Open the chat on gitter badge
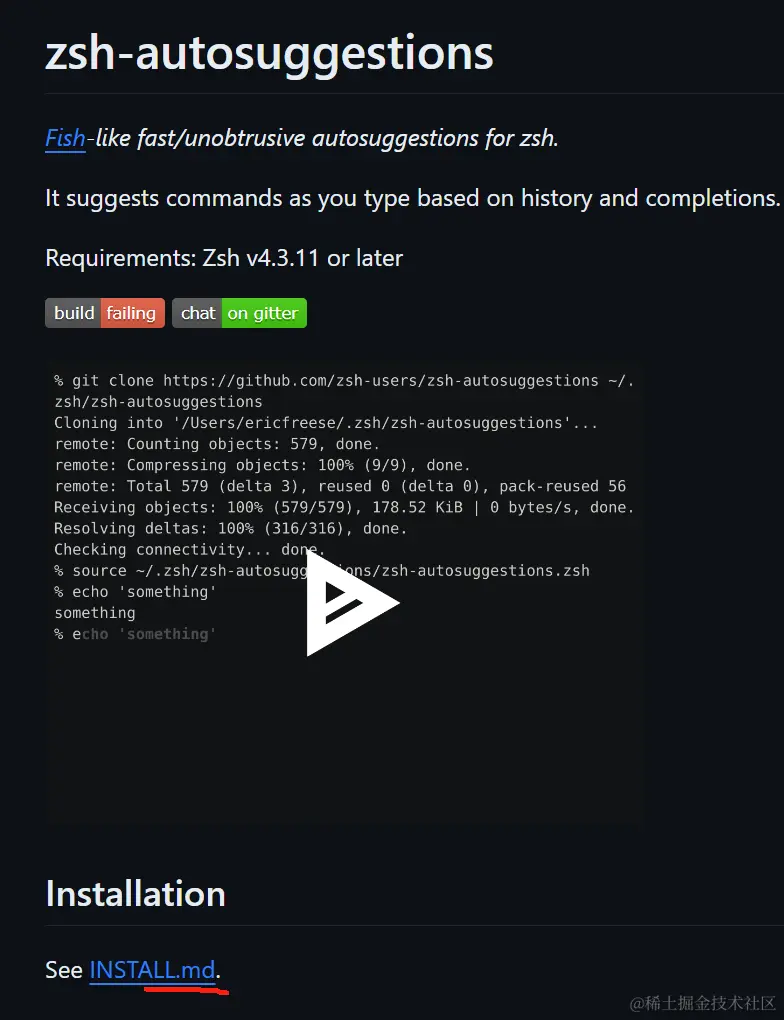This screenshot has height=1020, width=784. 239,313
